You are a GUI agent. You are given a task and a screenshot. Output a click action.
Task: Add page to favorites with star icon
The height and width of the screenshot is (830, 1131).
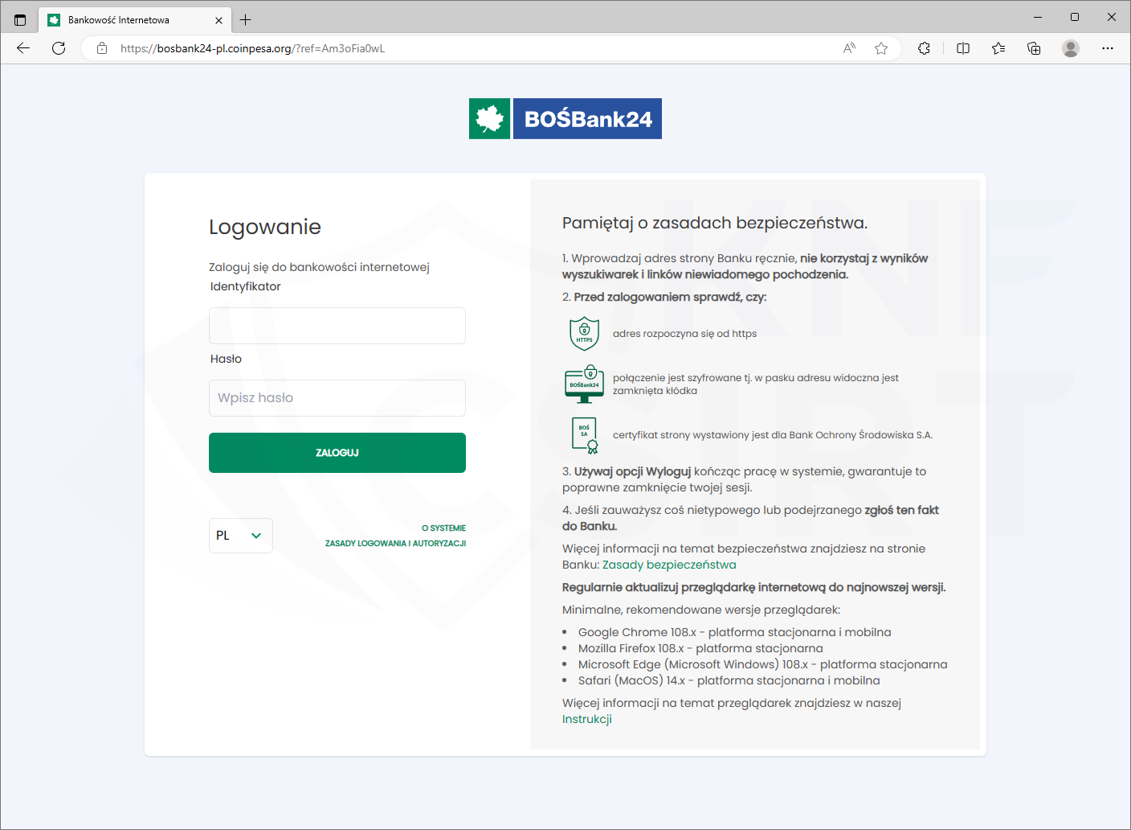tap(881, 48)
